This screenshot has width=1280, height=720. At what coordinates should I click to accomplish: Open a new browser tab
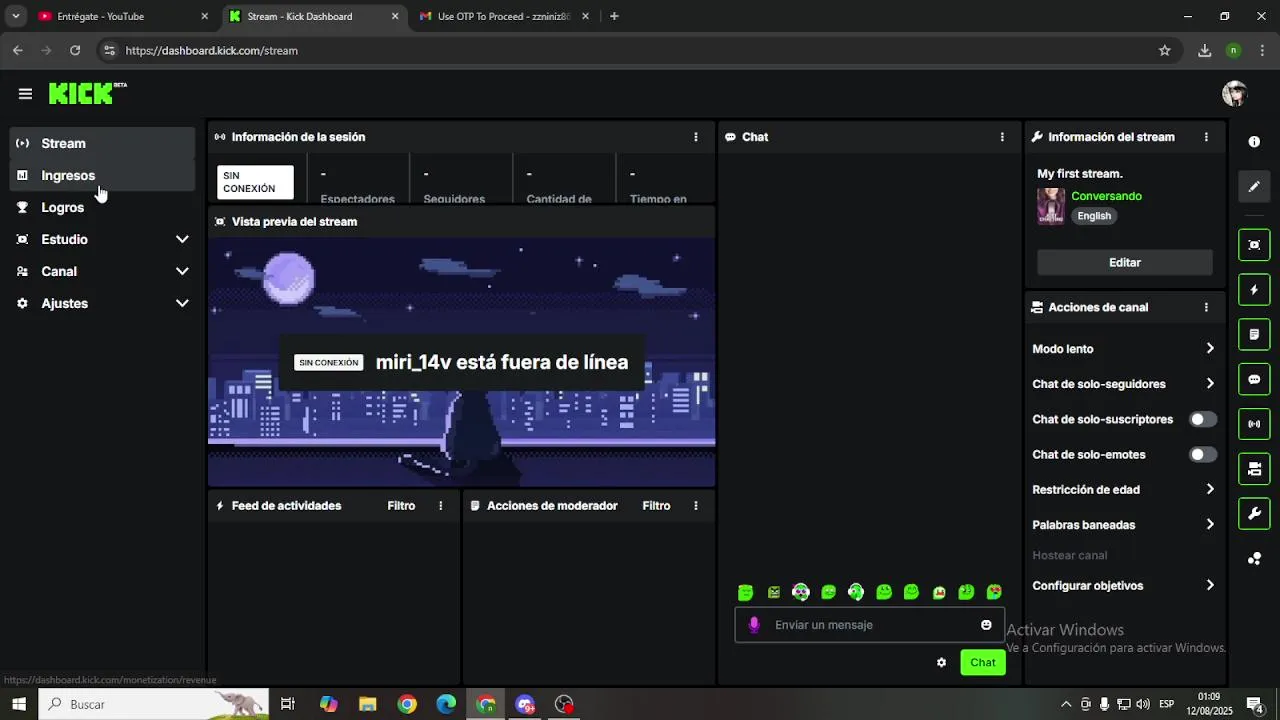[614, 16]
